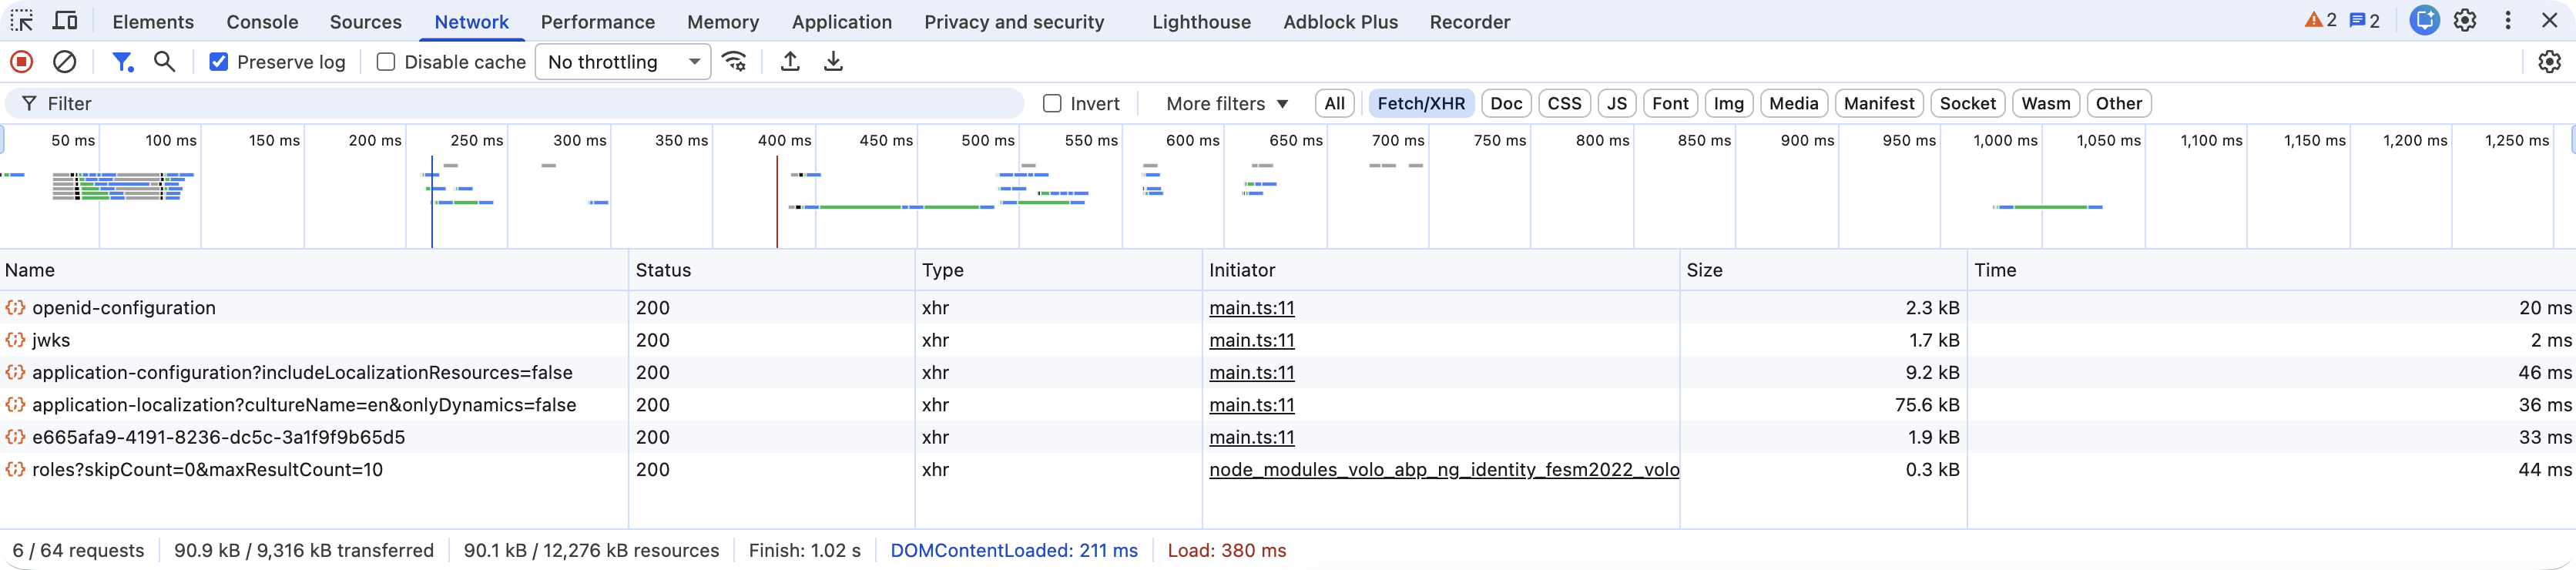Clear the network log
Viewport: 2576px width, 570px height.
pos(64,62)
